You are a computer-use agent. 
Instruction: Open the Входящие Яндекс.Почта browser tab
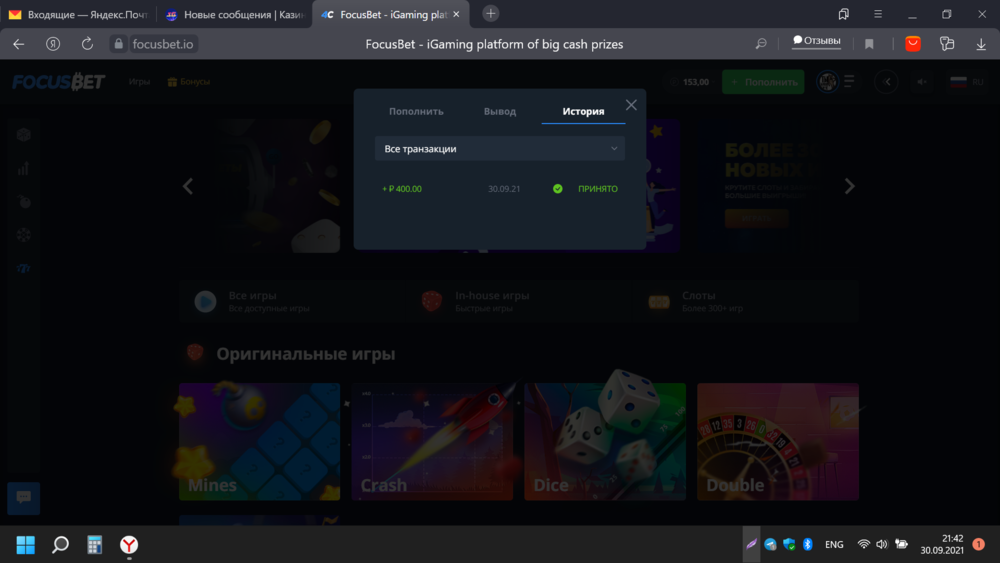78,14
